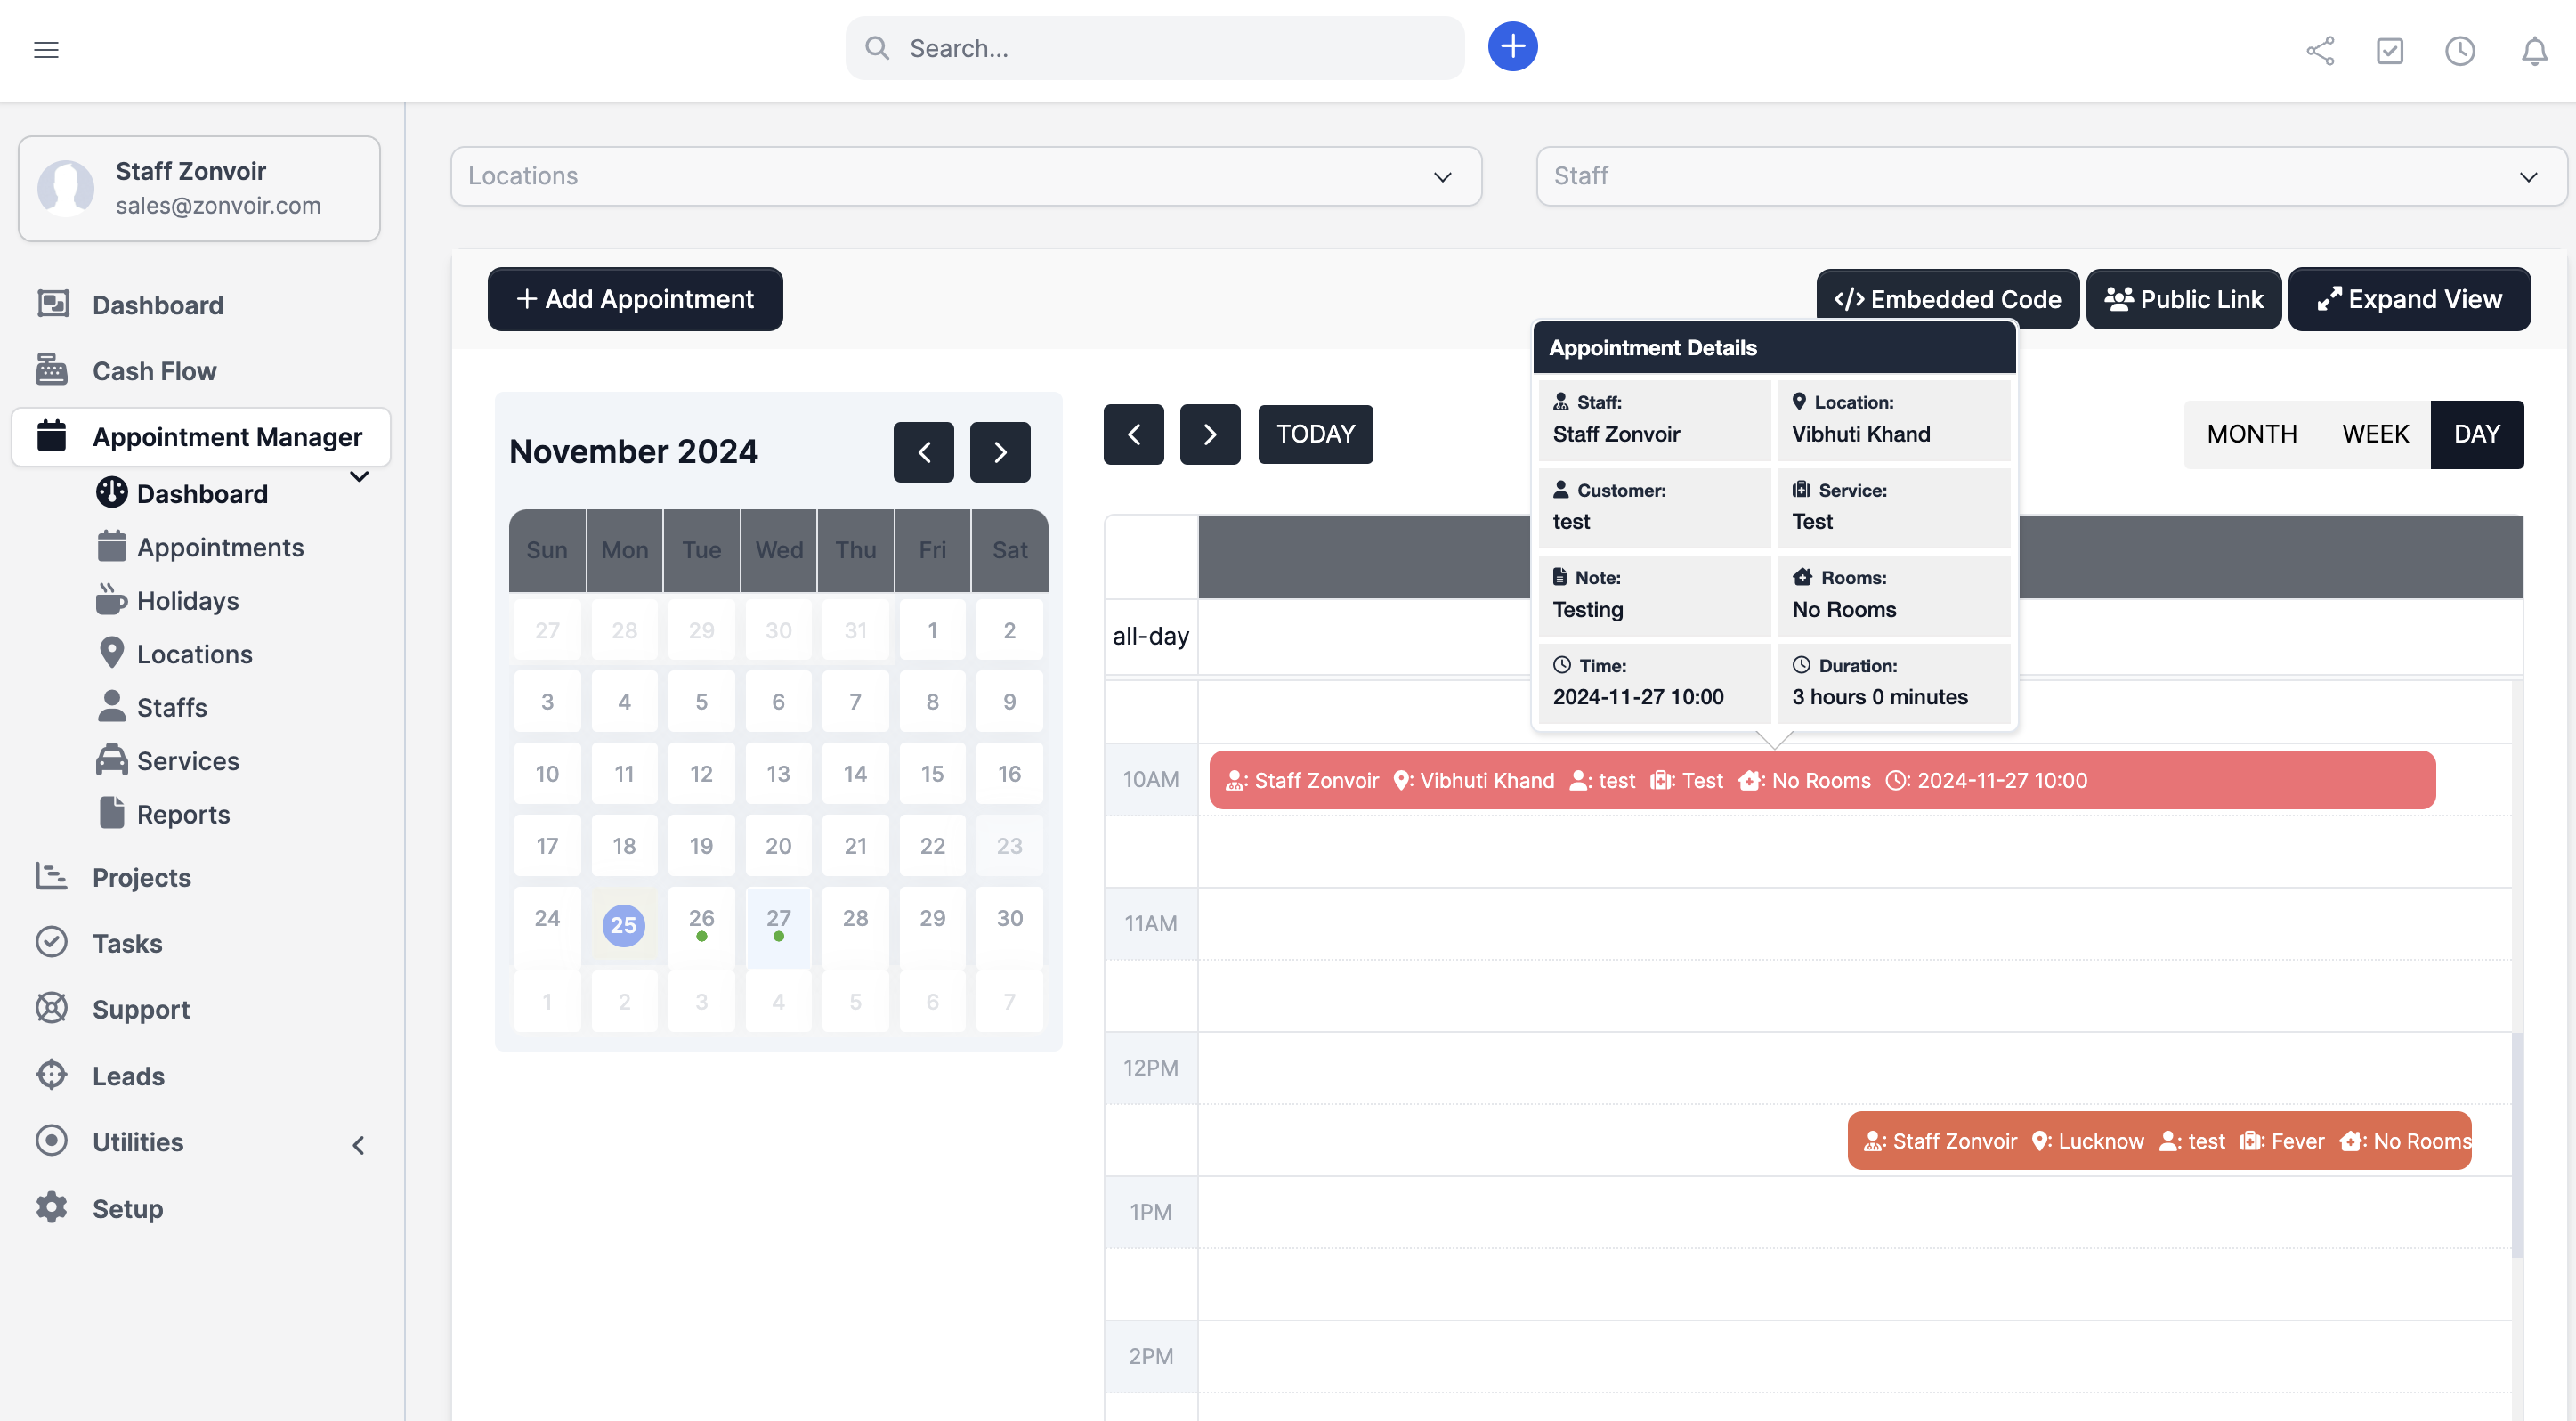2576x1421 pixels.
Task: Click the orange Lucknow Fever appointment
Action: click(2158, 1141)
